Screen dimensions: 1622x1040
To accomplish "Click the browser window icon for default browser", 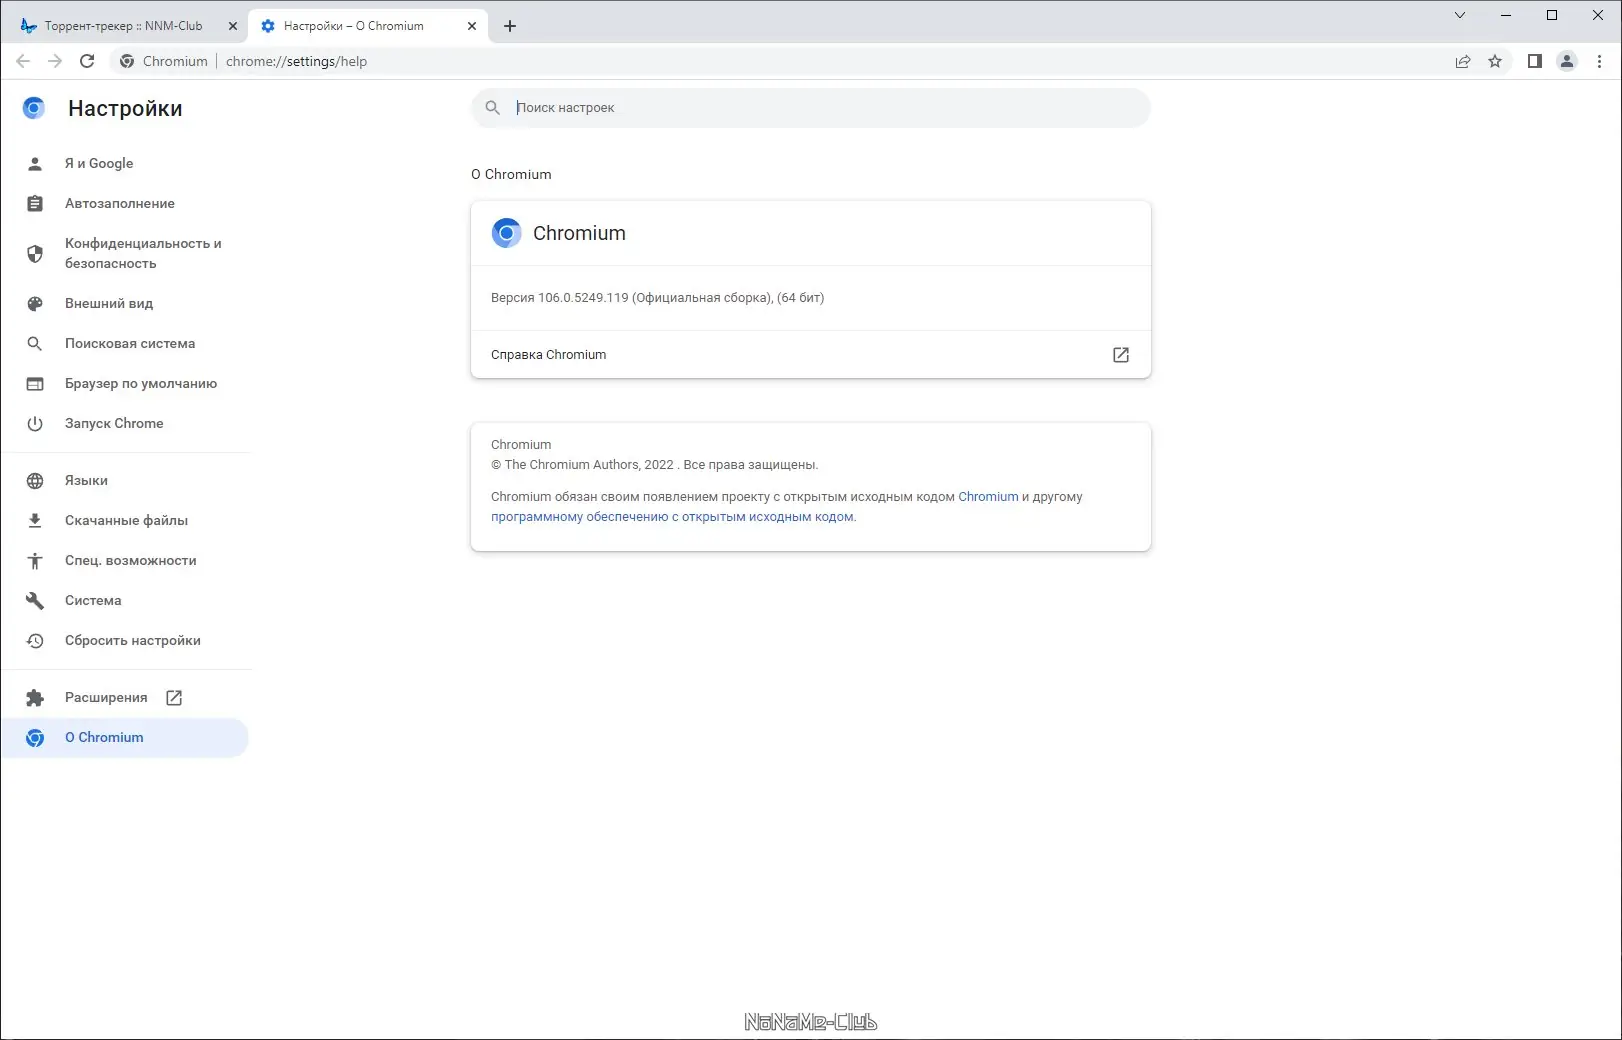I will point(35,383).
